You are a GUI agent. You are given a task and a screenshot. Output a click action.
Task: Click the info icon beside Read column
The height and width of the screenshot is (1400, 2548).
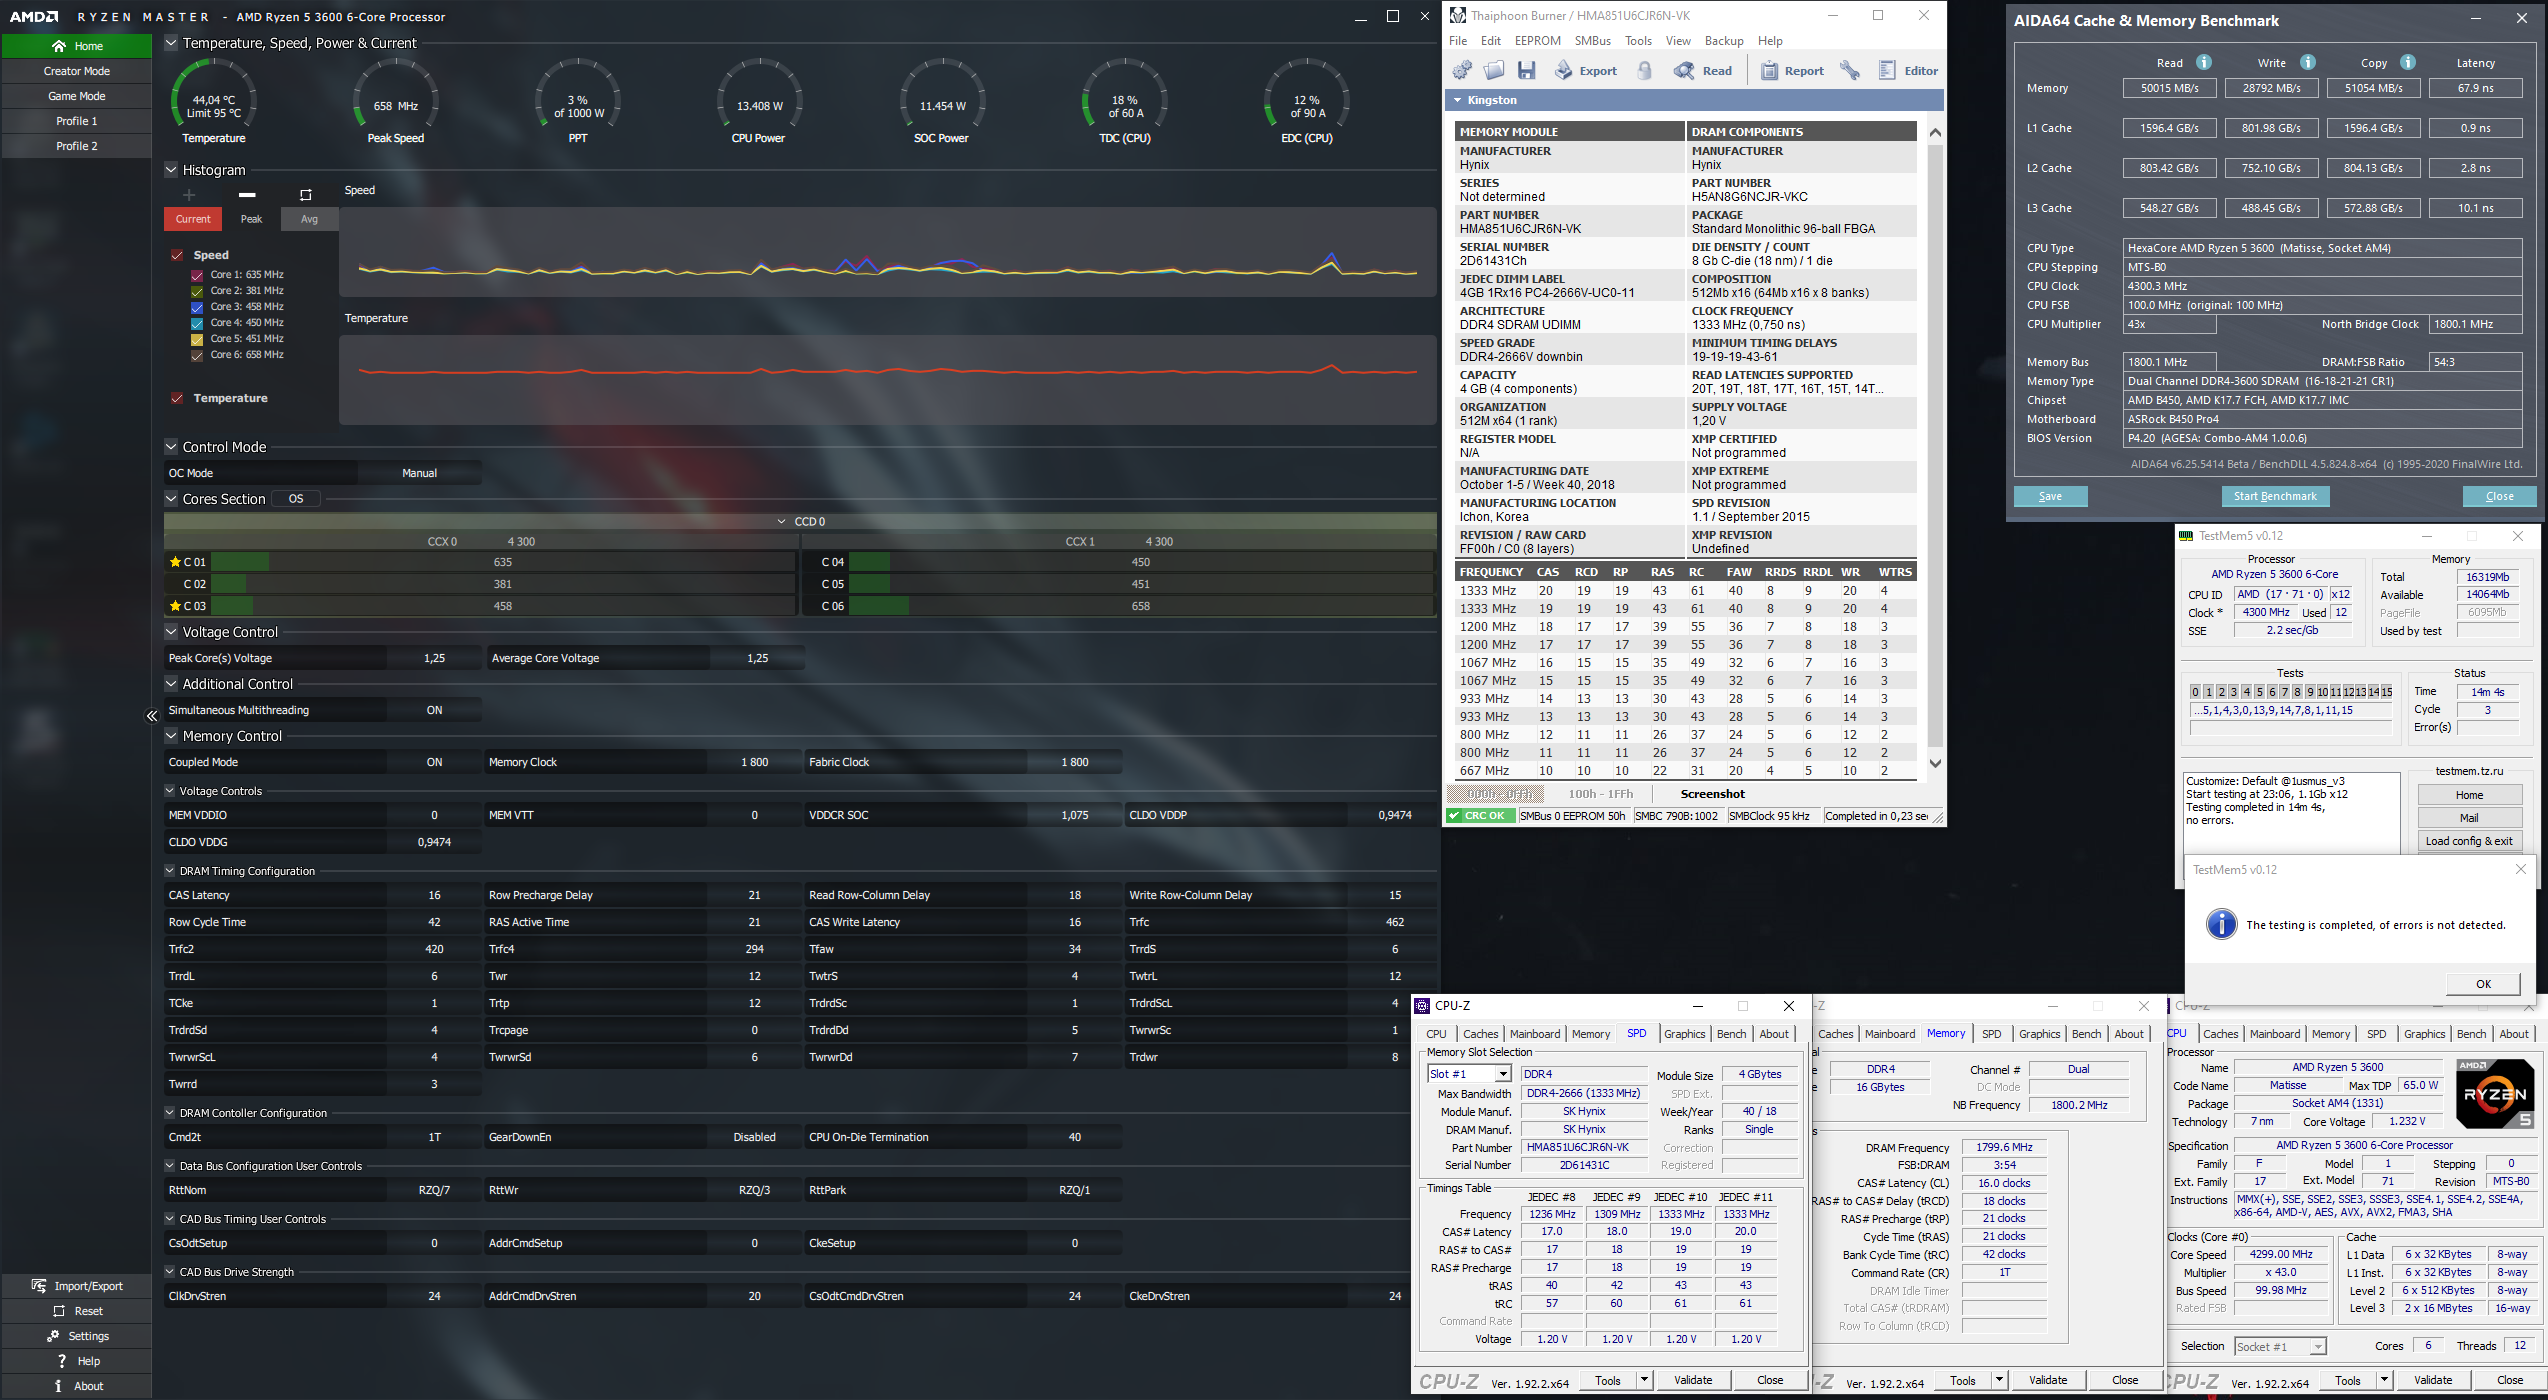click(x=2203, y=62)
